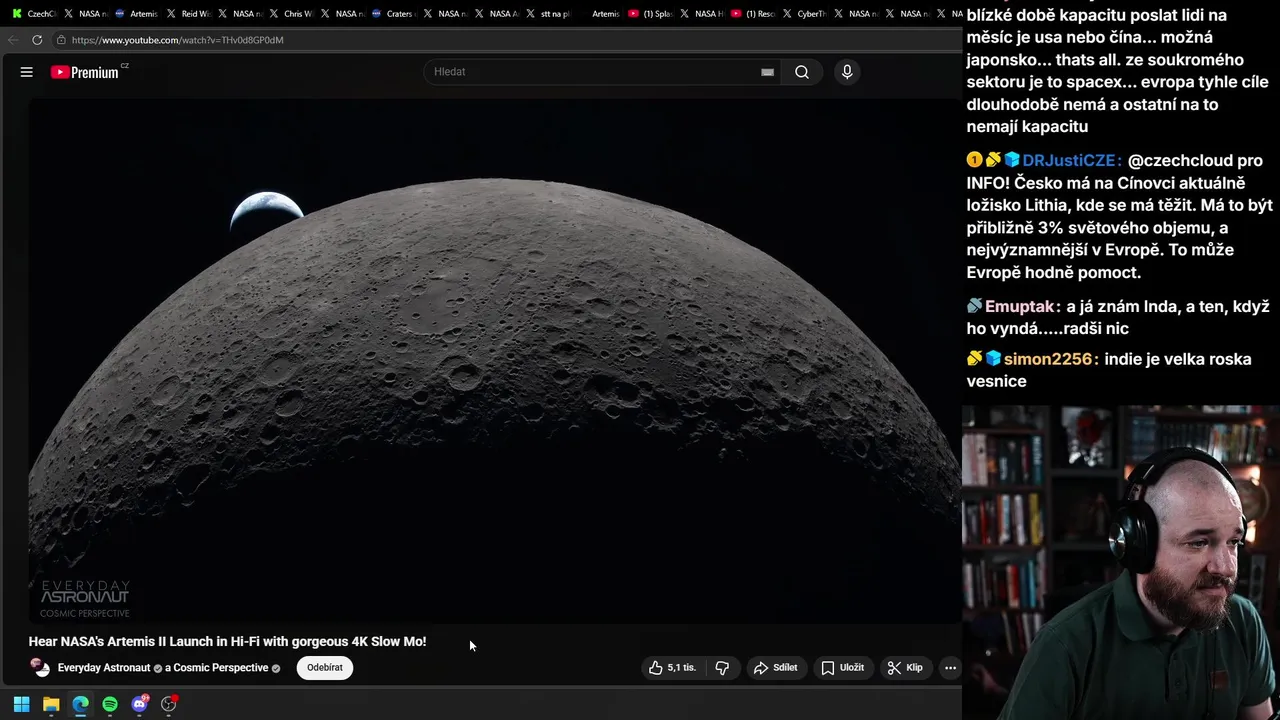Start voice search with the microphone icon

[x=847, y=72]
